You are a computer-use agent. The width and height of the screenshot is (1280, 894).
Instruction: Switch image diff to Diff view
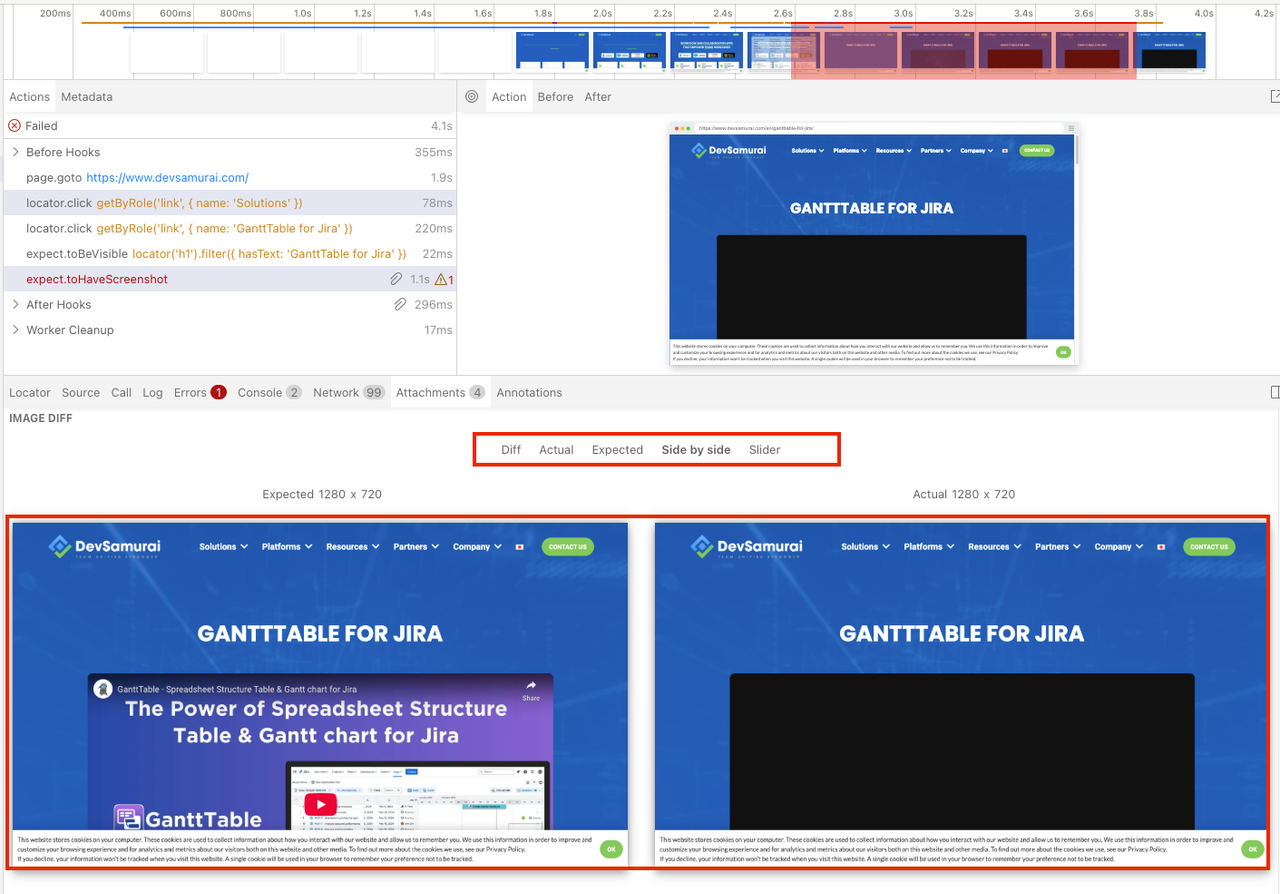(511, 450)
